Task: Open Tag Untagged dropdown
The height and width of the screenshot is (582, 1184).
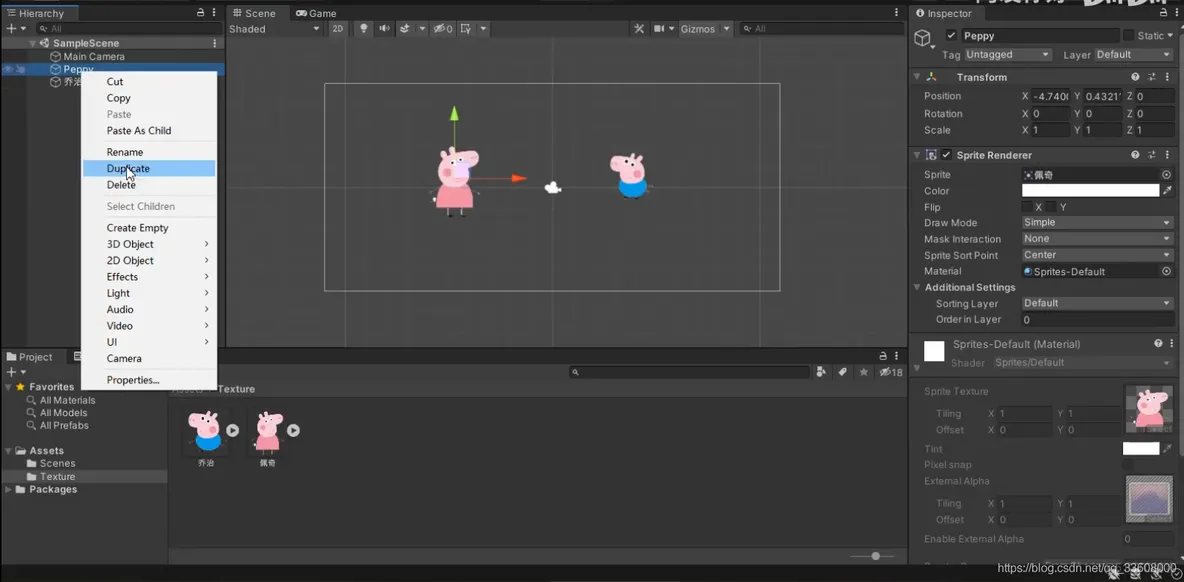Action: [1008, 54]
